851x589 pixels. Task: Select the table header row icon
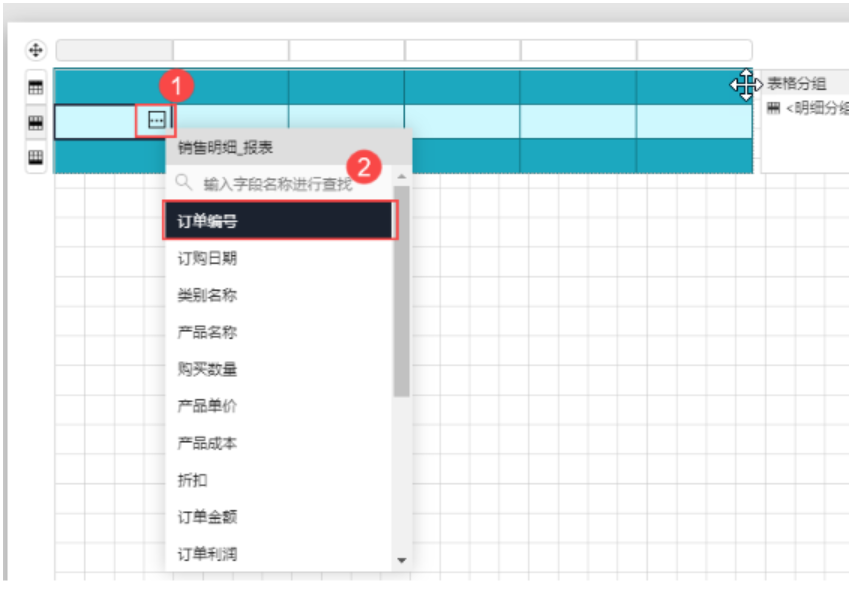point(35,87)
